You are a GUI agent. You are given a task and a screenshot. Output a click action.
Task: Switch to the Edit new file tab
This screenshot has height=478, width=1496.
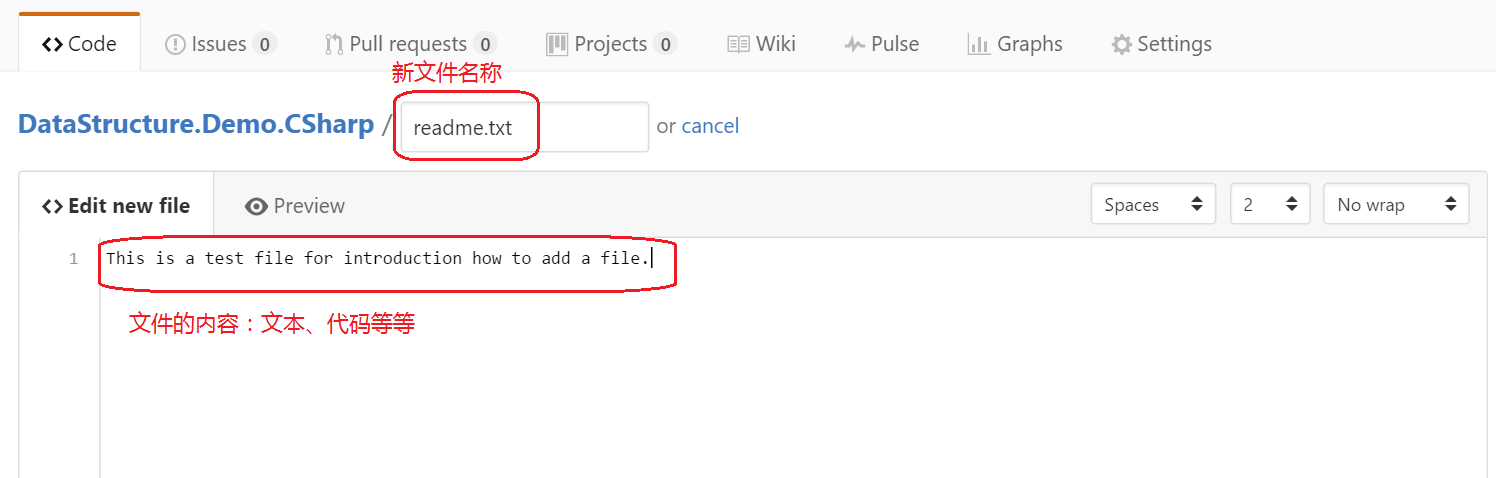(116, 206)
